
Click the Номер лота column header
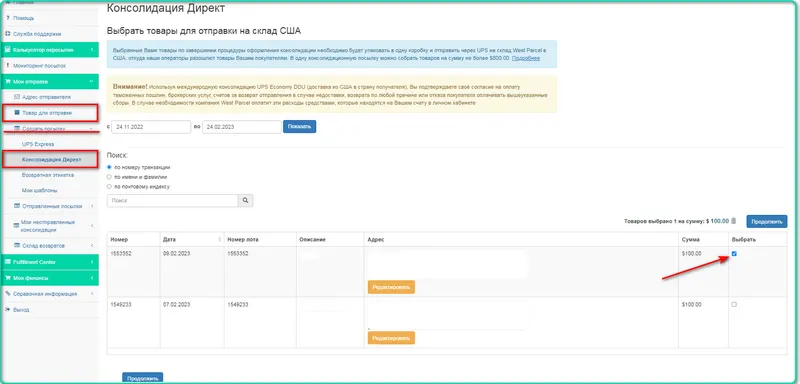tap(242, 240)
